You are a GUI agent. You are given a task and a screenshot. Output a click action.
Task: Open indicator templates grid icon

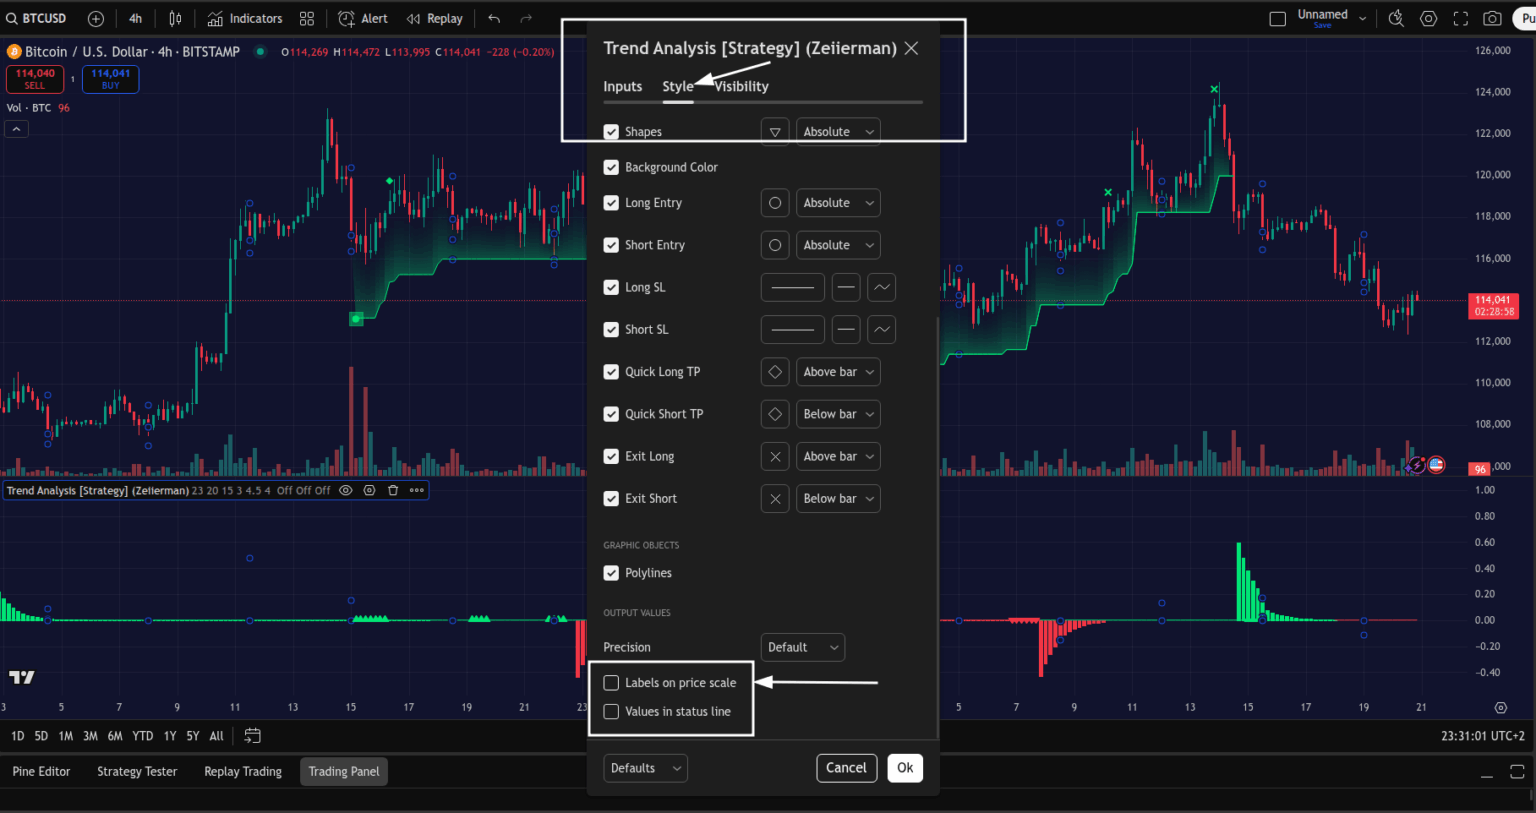point(307,18)
